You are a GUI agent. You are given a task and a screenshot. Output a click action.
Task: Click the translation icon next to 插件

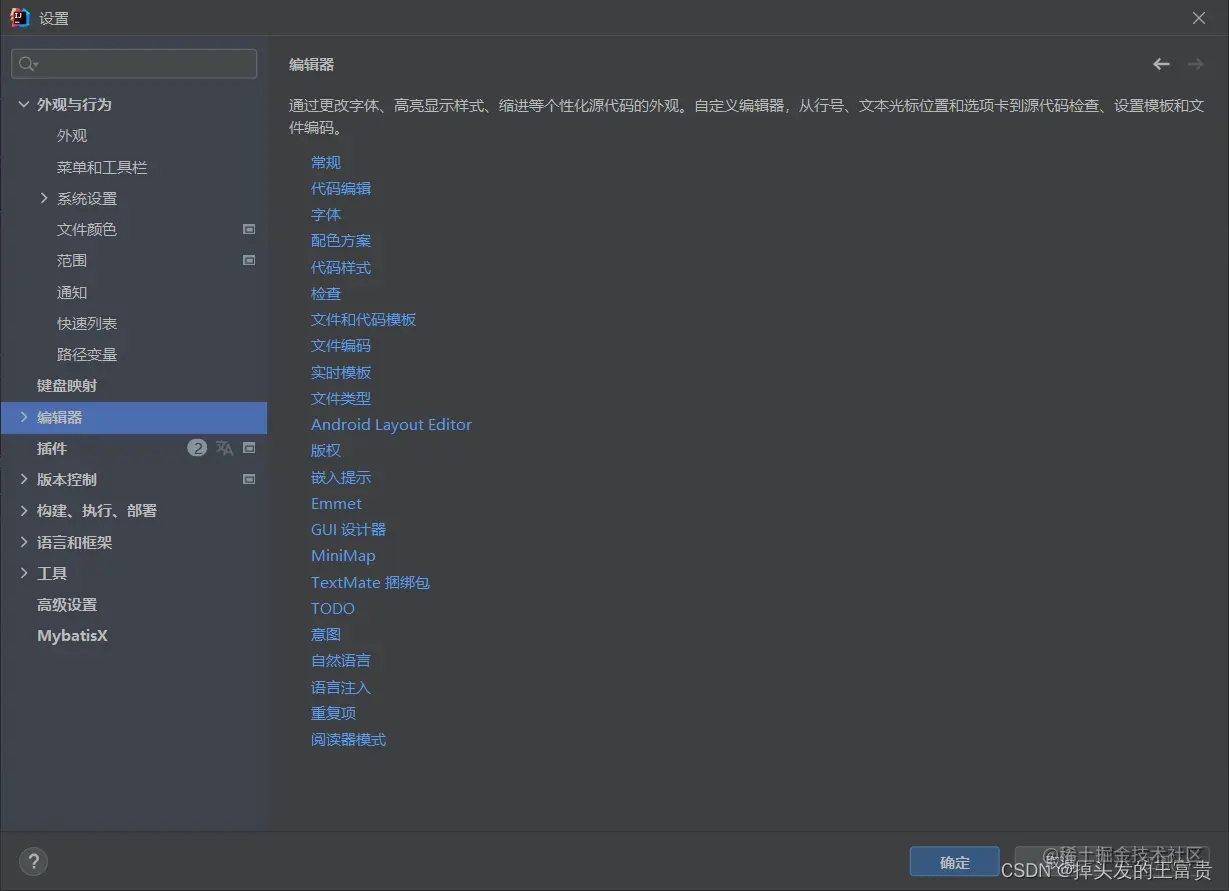[224, 447]
